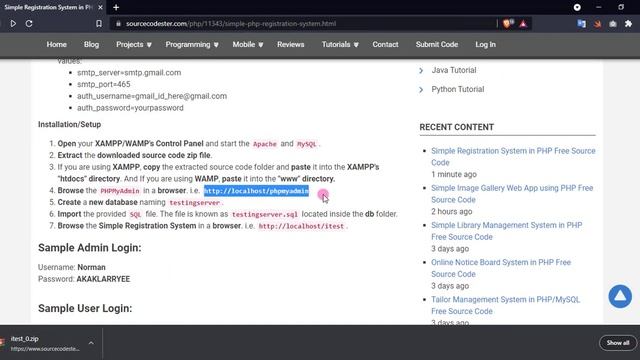Bookmark this page

99,24
